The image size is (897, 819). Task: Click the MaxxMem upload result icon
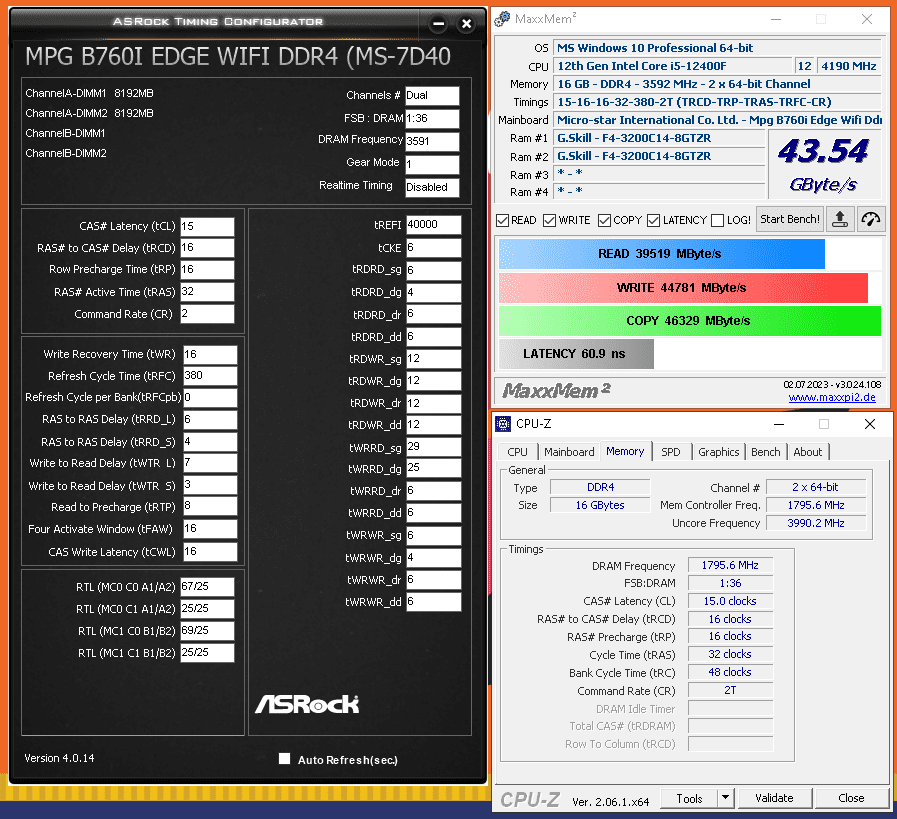click(839, 220)
